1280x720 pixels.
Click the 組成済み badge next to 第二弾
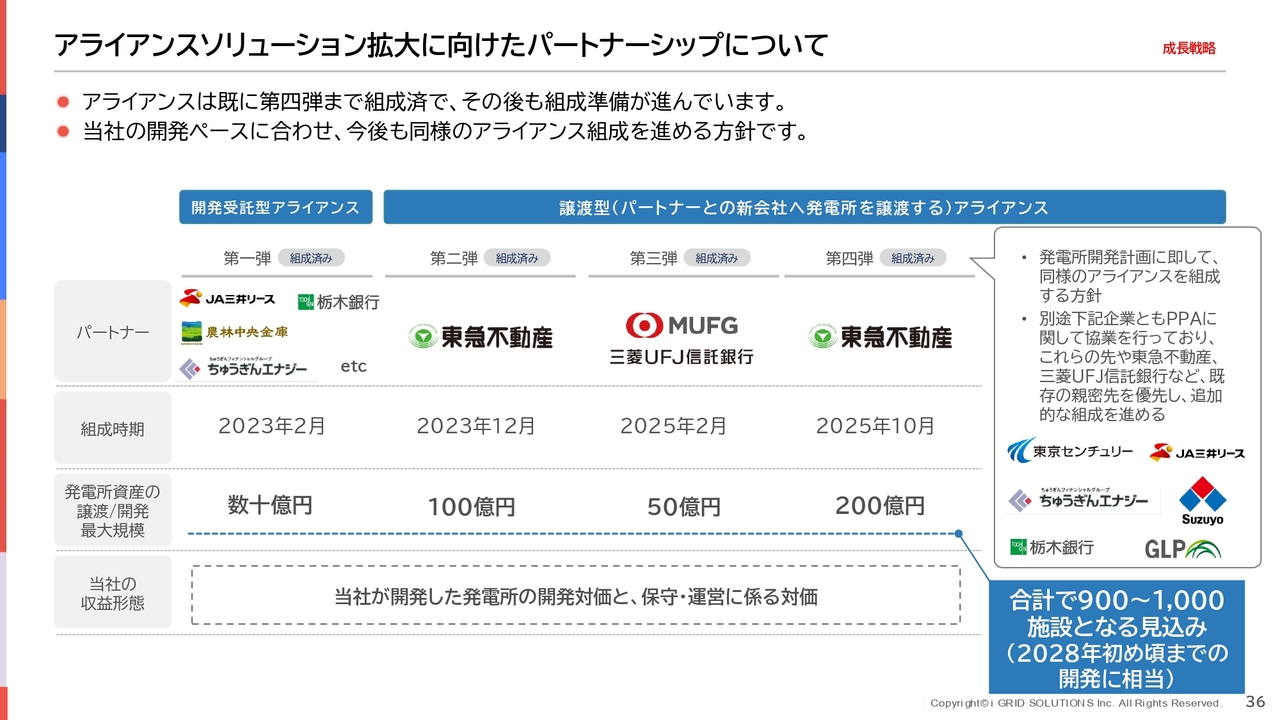(x=517, y=258)
